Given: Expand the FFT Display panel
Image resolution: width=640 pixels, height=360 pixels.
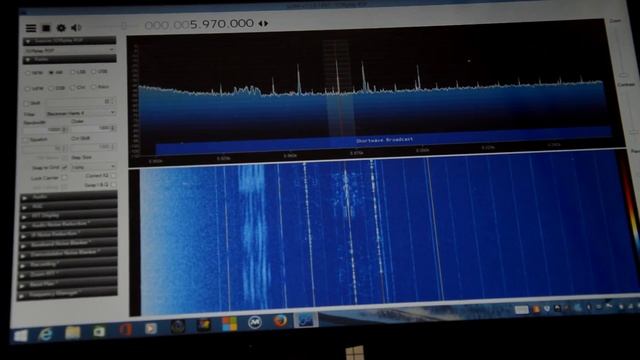Looking at the screenshot, I should click(x=69, y=215).
